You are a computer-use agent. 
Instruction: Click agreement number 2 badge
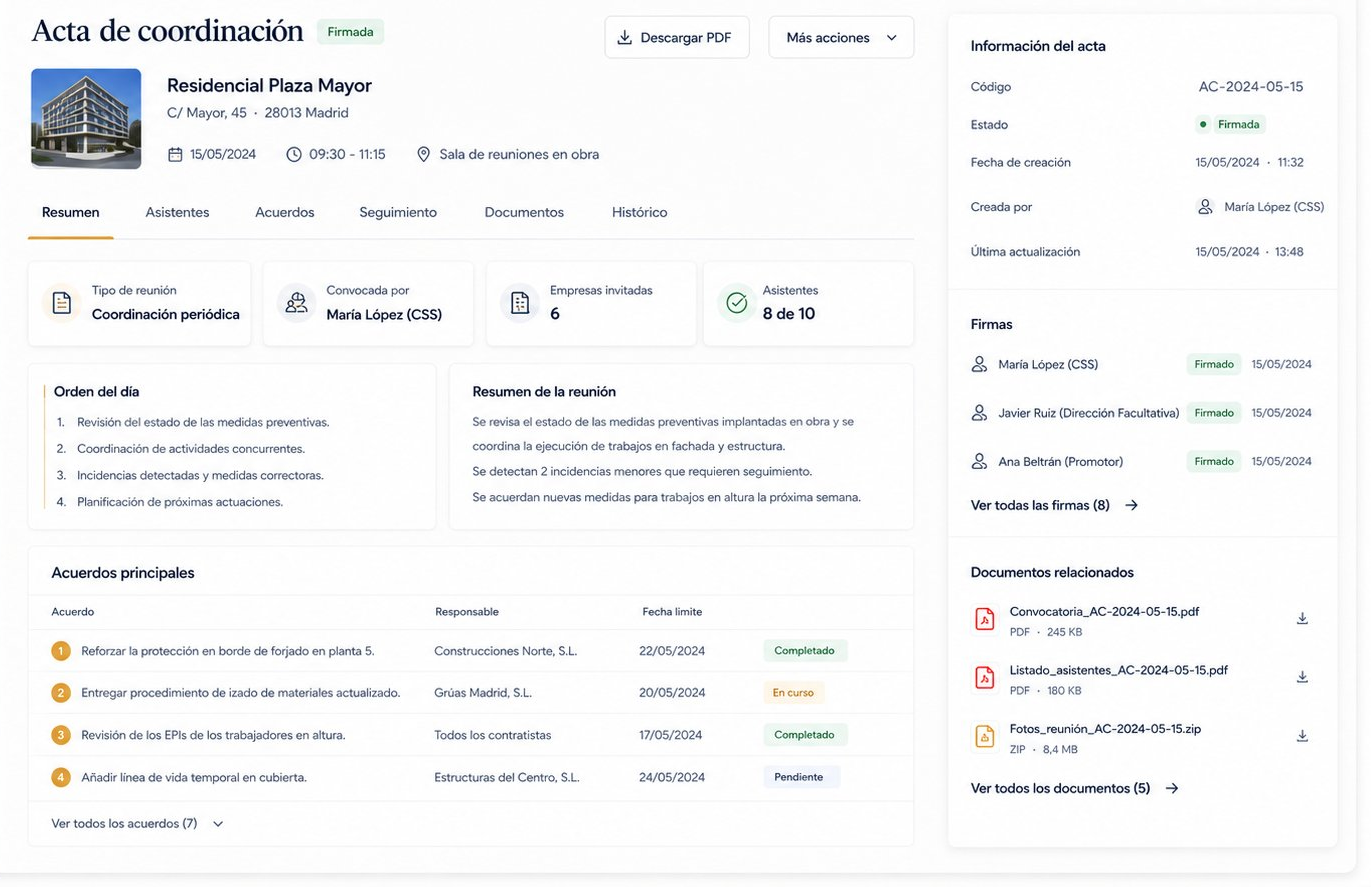(x=61, y=692)
